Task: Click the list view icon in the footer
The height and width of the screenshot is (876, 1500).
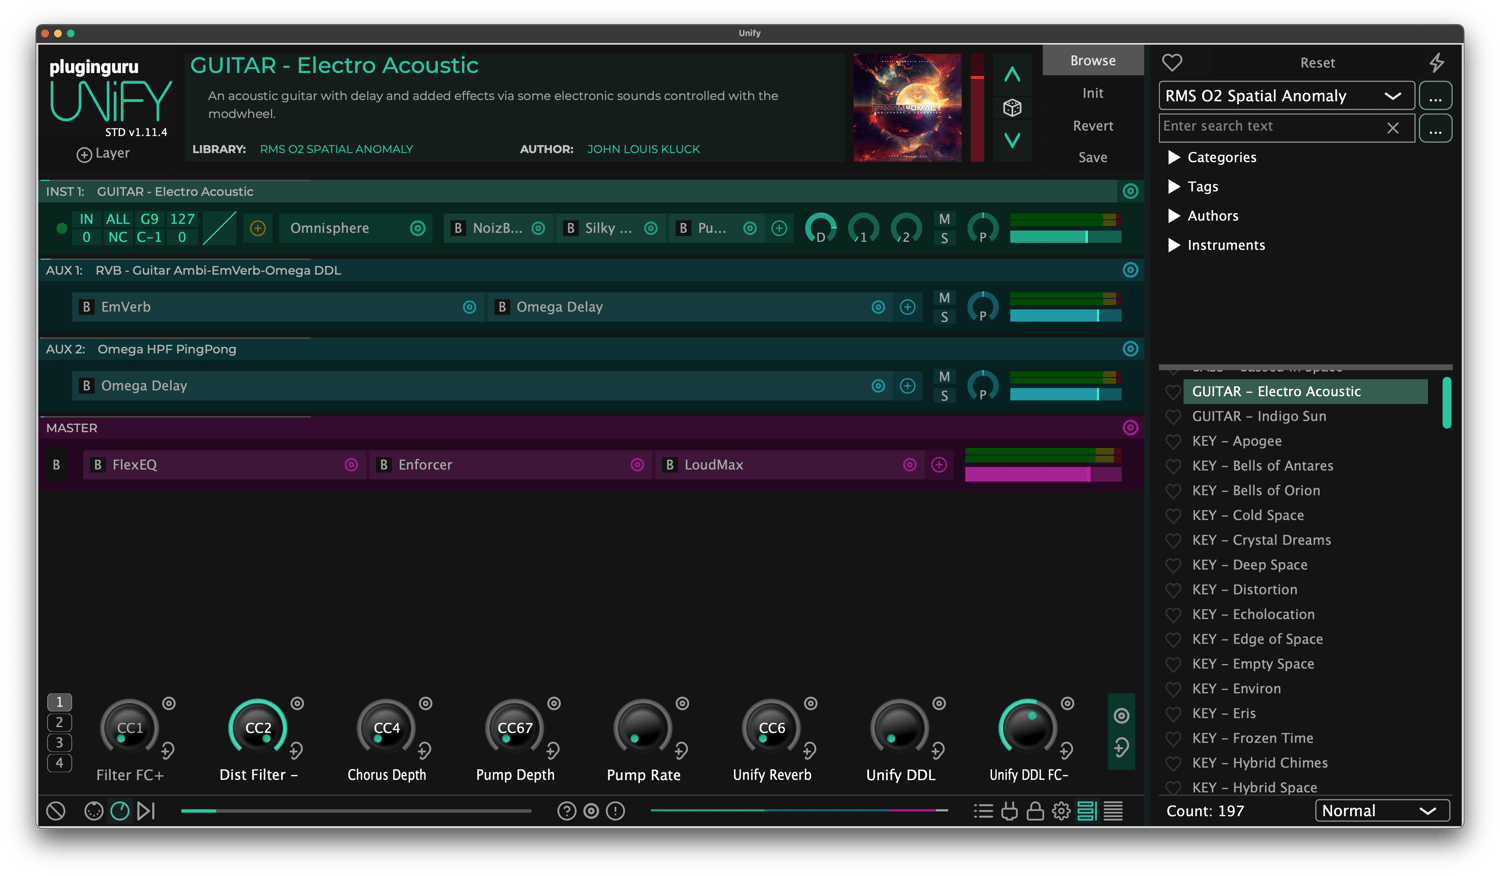Action: pos(983,811)
